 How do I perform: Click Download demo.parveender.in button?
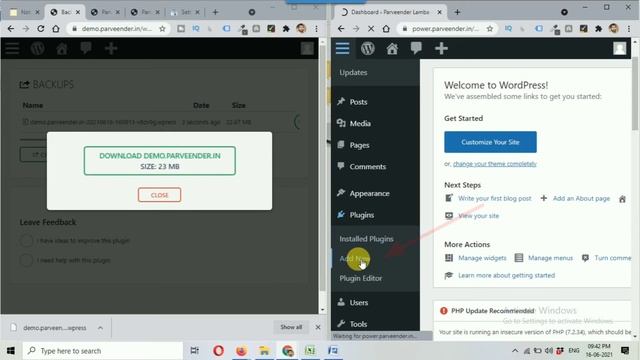[160, 161]
